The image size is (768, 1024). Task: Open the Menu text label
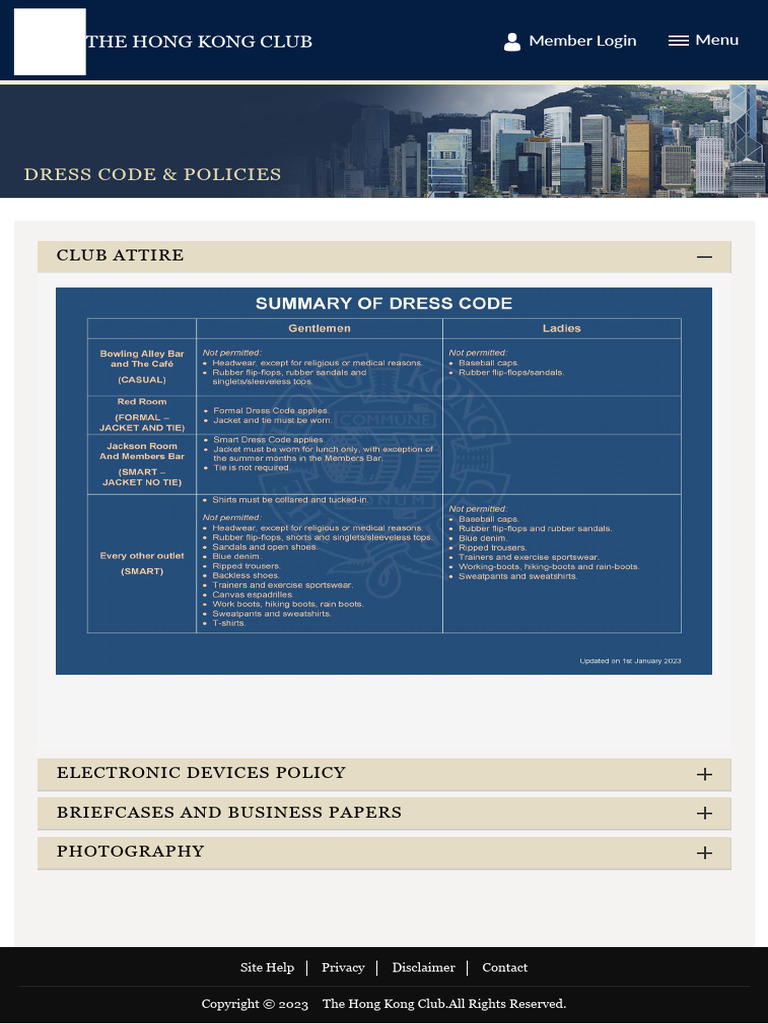point(717,40)
